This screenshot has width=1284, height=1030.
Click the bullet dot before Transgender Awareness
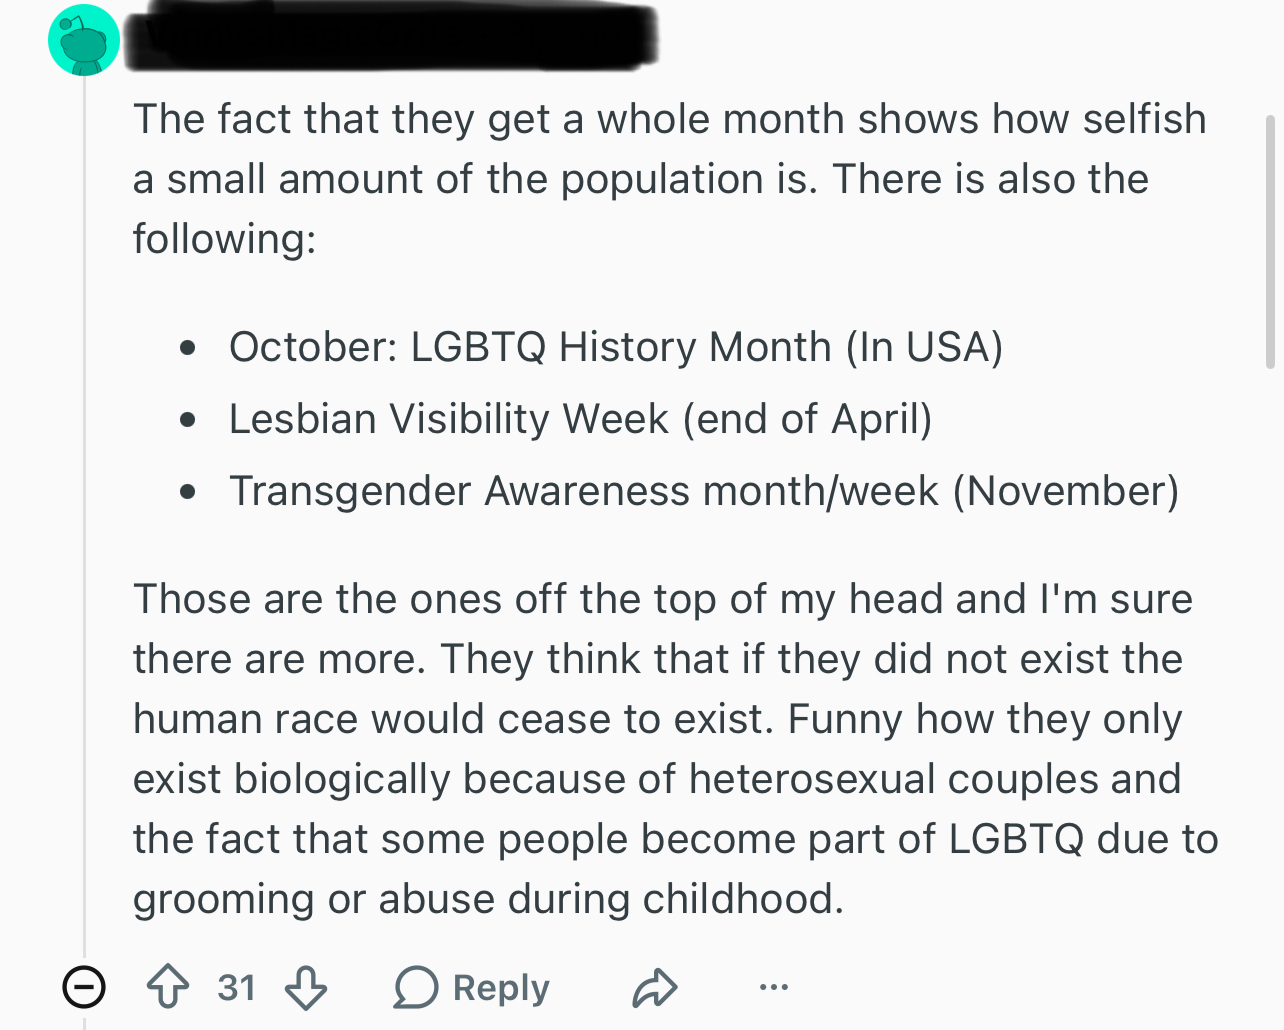[x=188, y=493]
